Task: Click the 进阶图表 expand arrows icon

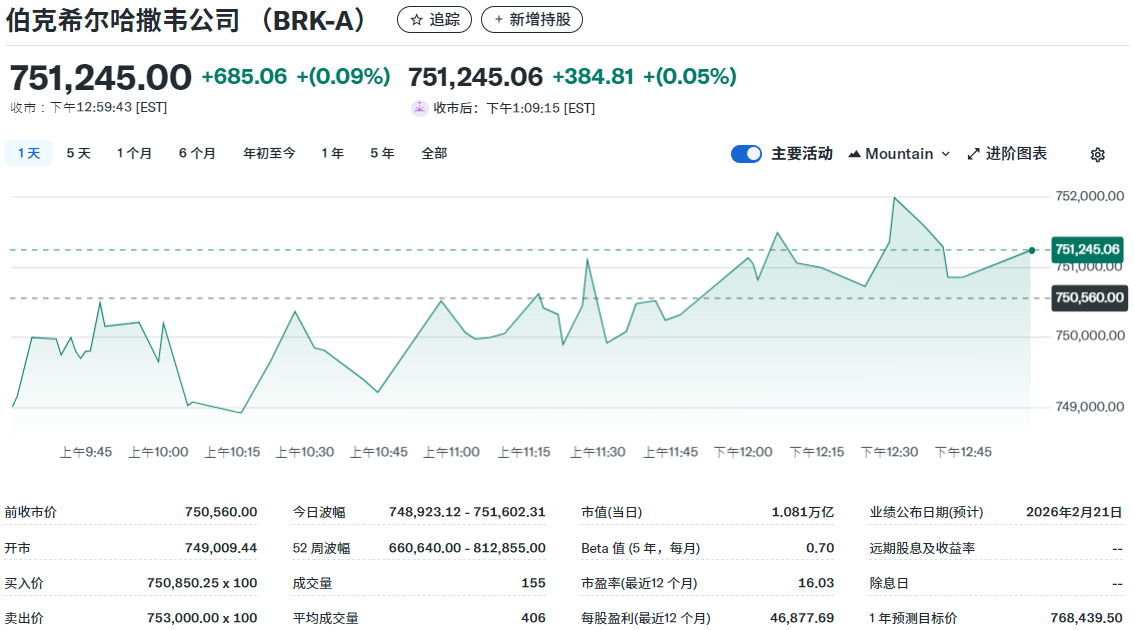Action: point(974,154)
